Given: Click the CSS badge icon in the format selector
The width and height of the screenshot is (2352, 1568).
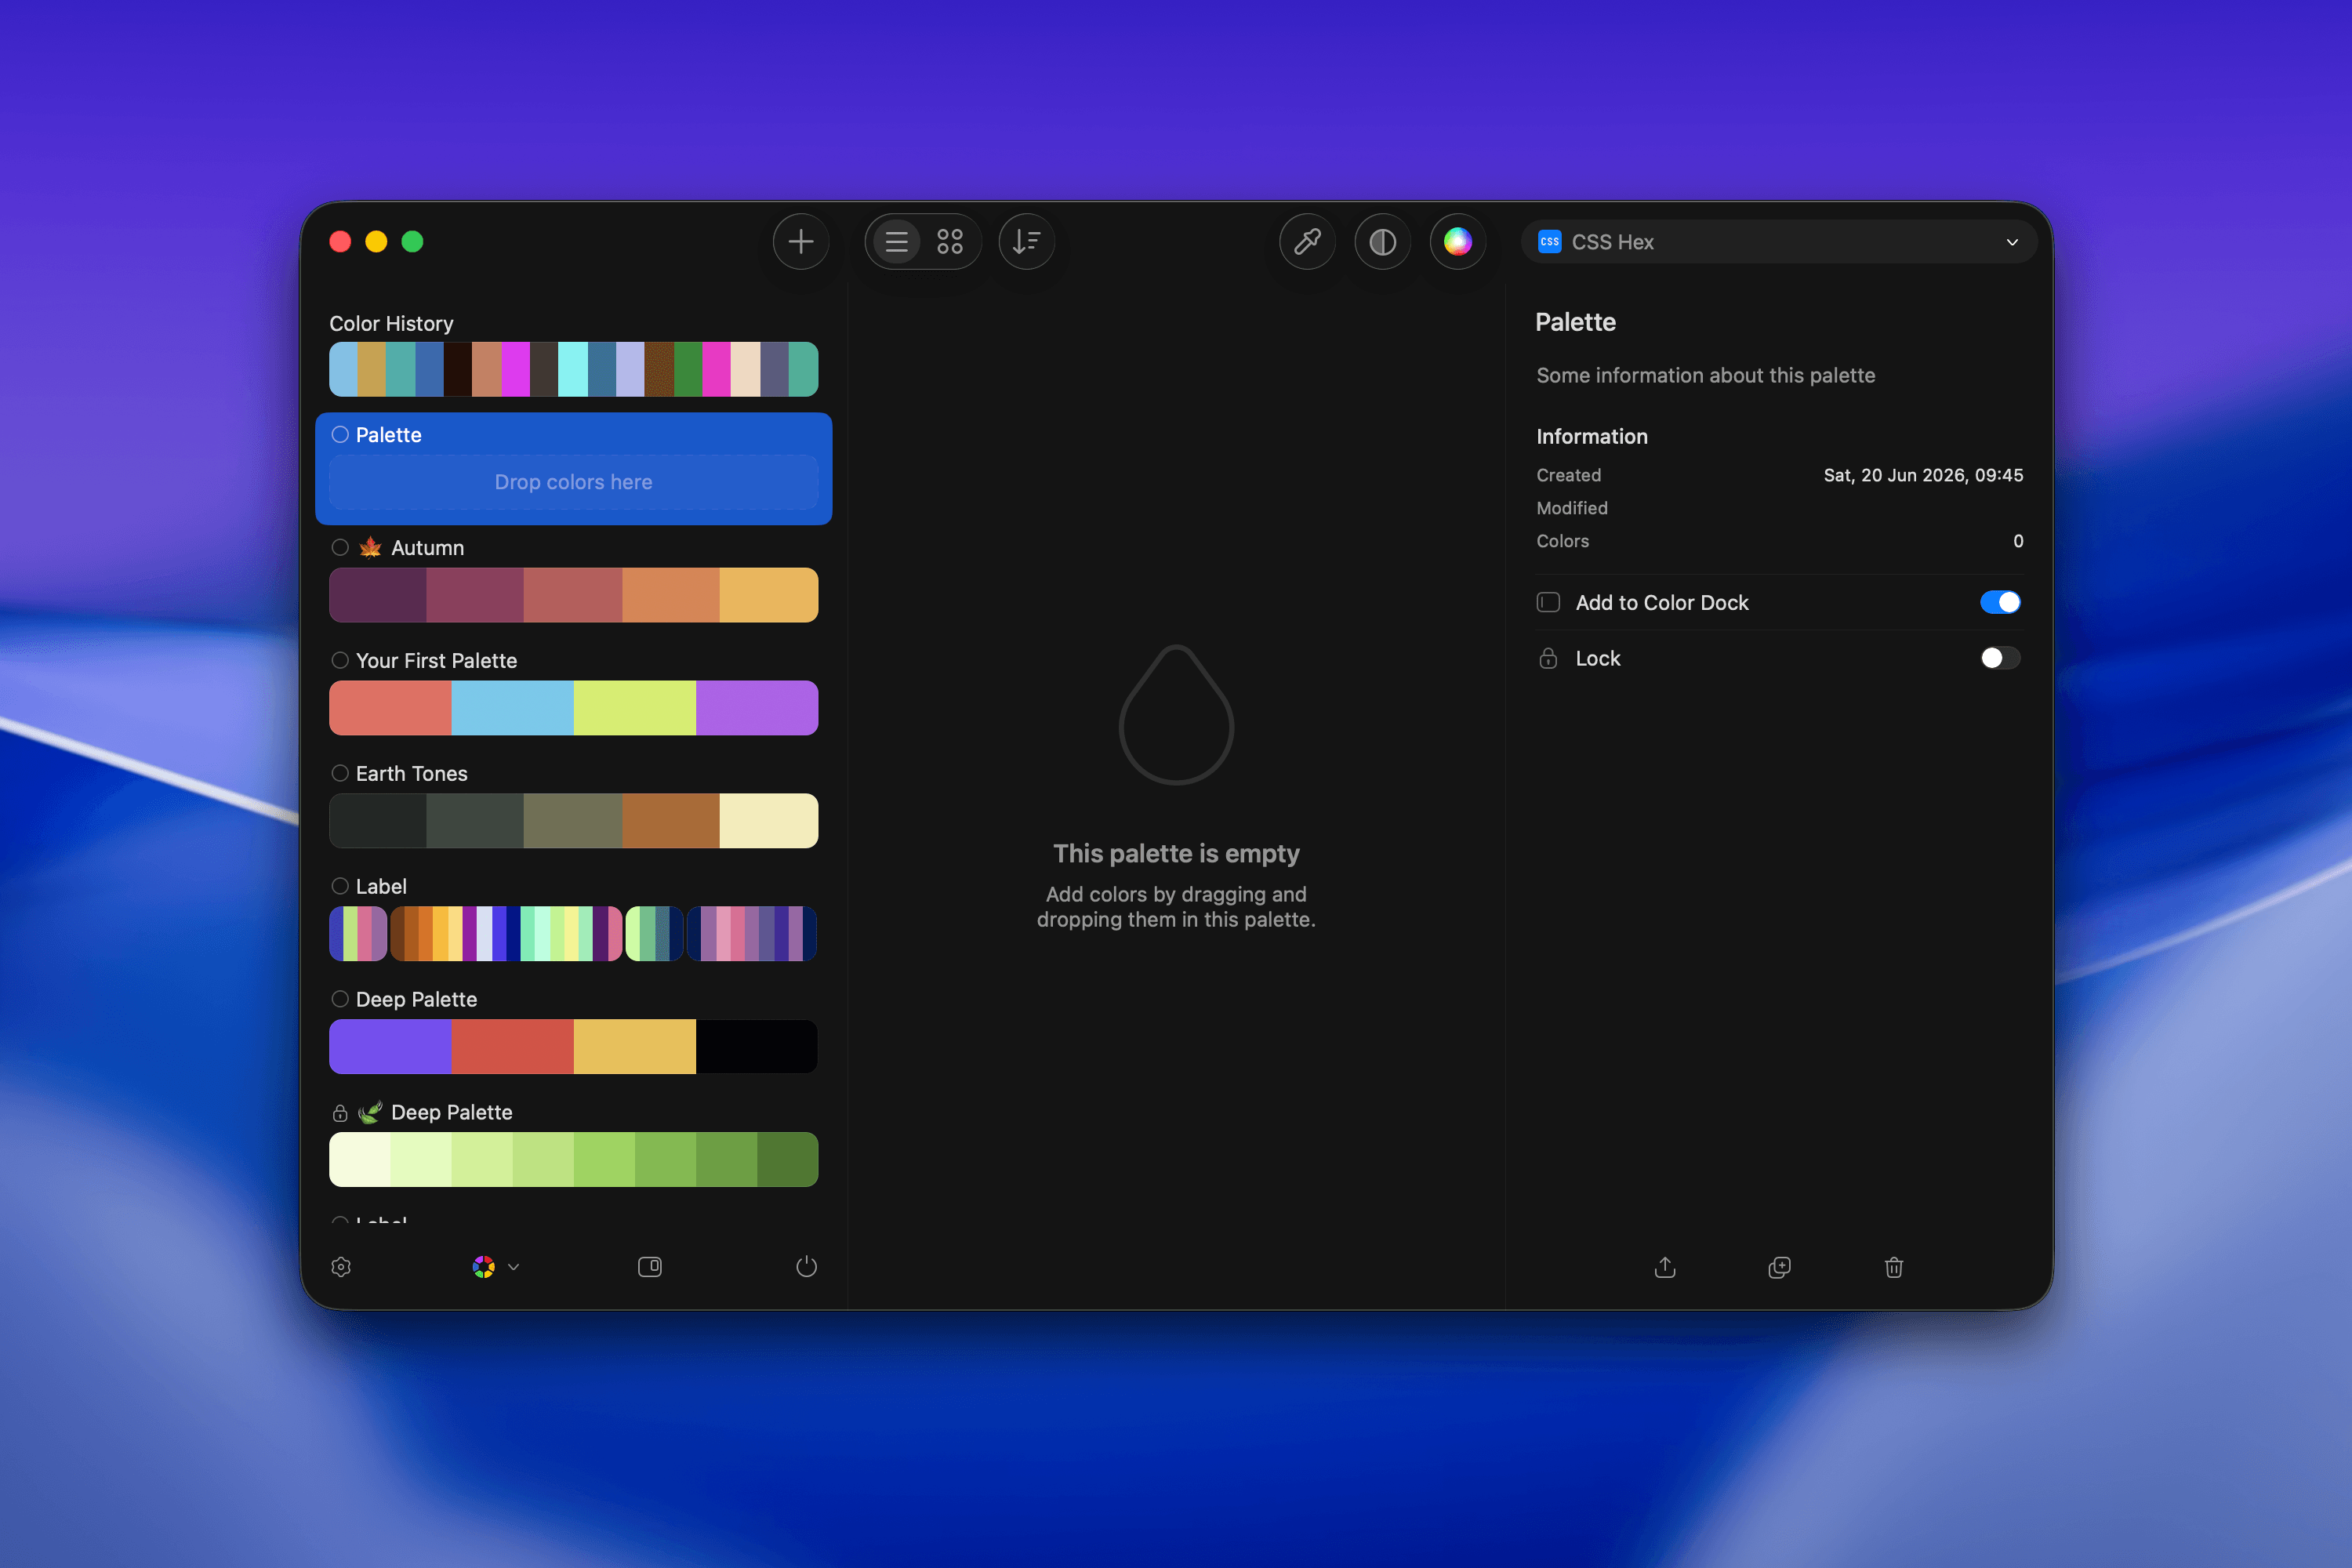Looking at the screenshot, I should pyautogui.click(x=1550, y=241).
